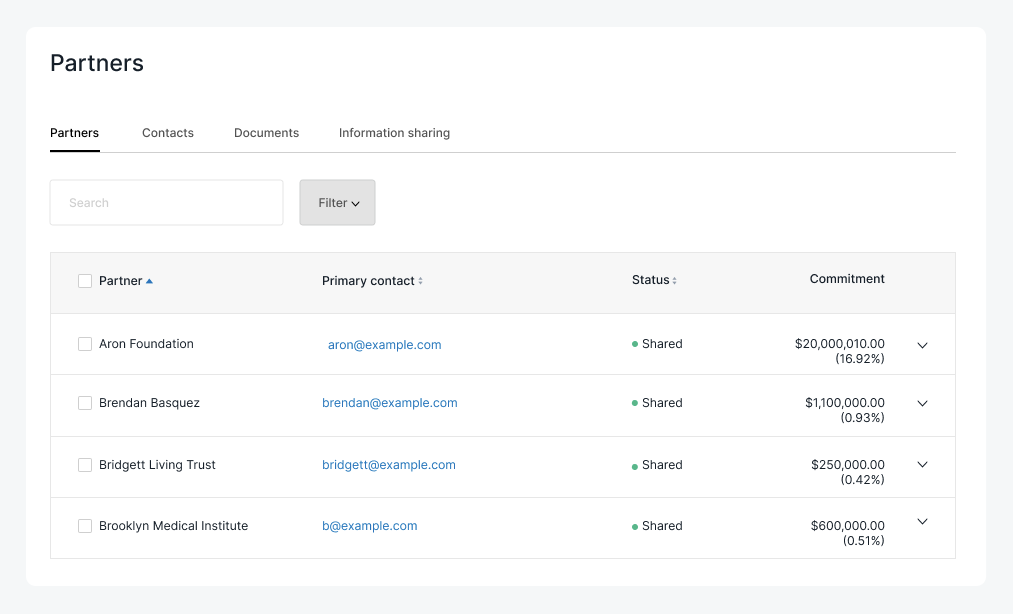Click the $20,000,010.00 commitment value

840,344
